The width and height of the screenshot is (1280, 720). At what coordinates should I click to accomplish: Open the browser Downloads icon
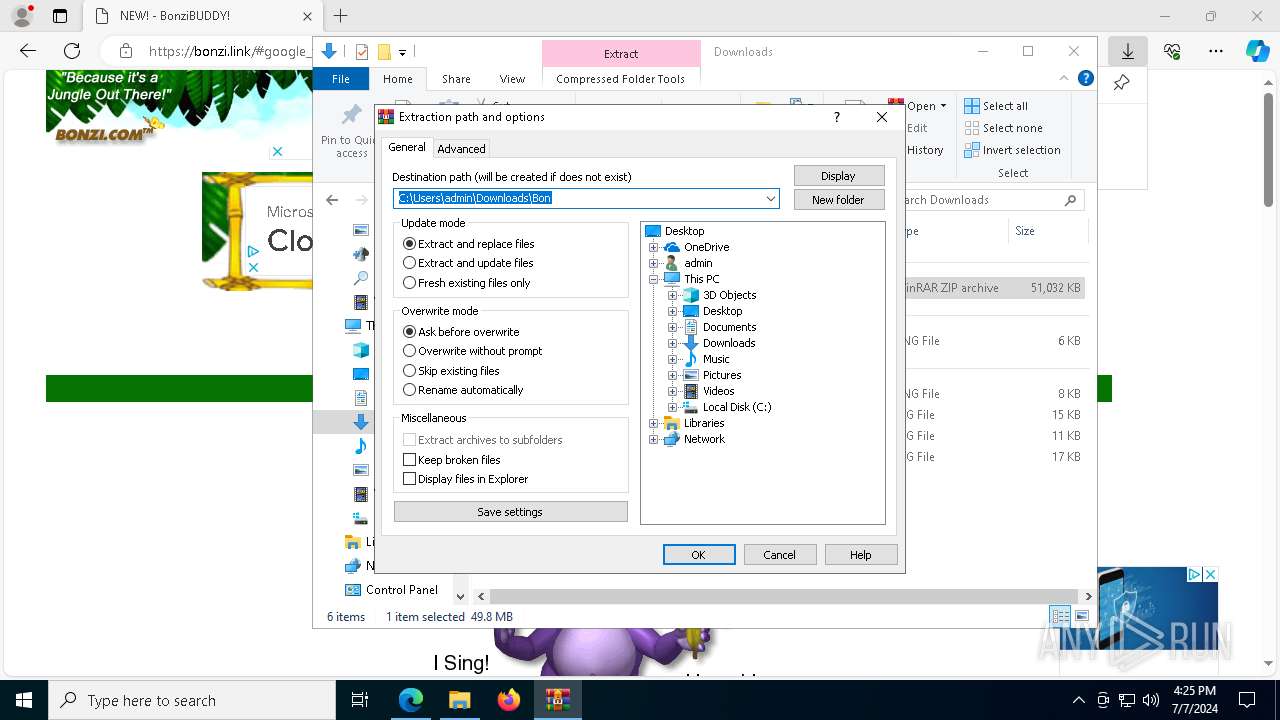[1127, 50]
